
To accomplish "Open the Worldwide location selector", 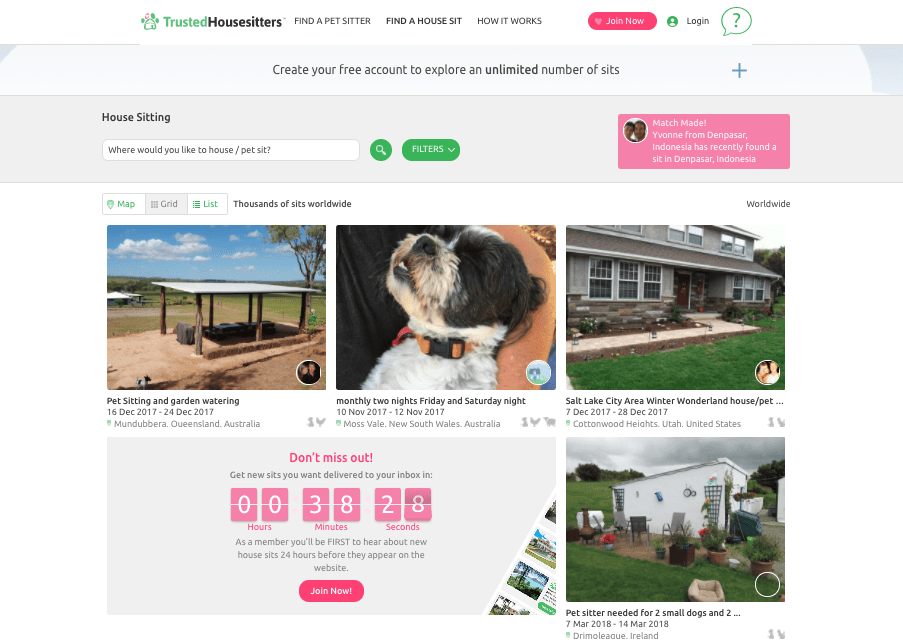I will tap(768, 204).
